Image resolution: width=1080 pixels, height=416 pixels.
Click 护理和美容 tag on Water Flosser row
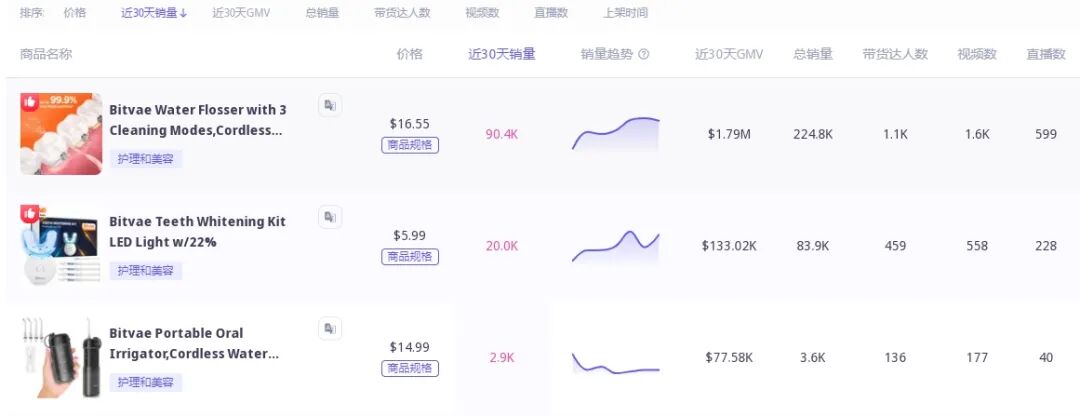146,159
